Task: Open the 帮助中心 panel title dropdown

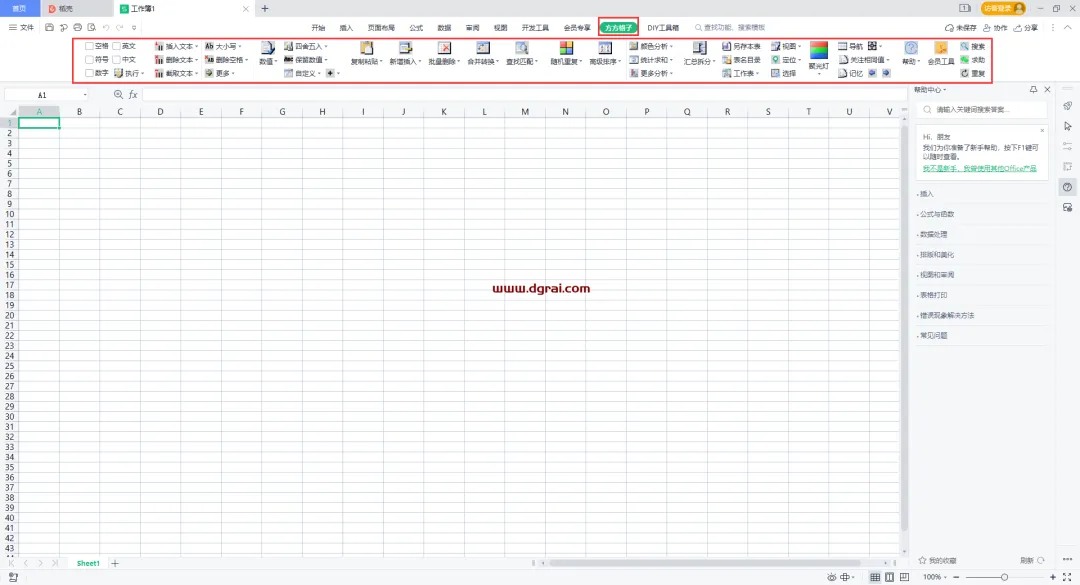Action: pos(931,90)
